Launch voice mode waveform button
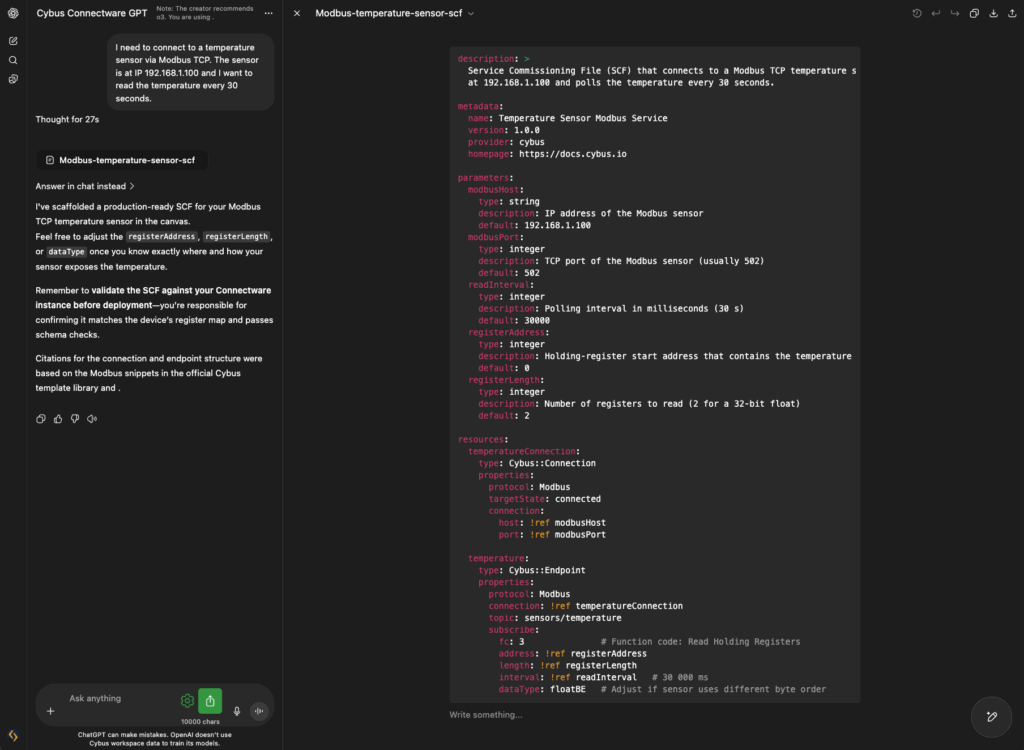1024x750 pixels. pos(259,711)
